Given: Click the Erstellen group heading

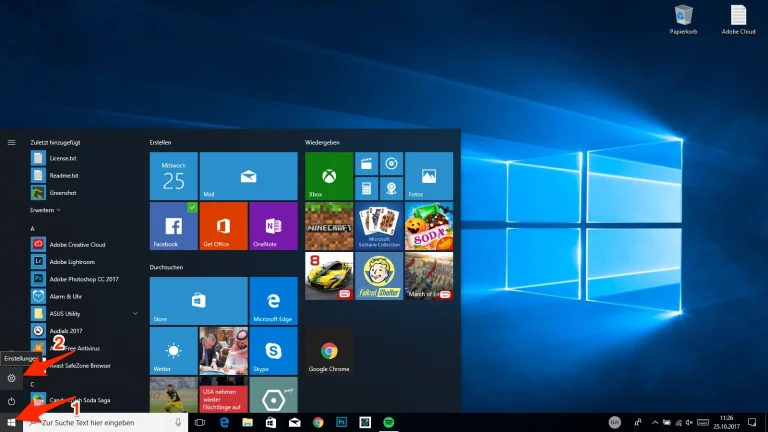Looking at the screenshot, I should (160, 143).
